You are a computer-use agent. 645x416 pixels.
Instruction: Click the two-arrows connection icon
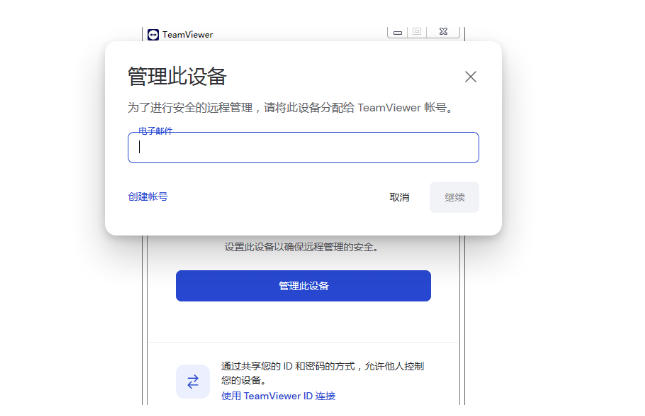point(193,381)
